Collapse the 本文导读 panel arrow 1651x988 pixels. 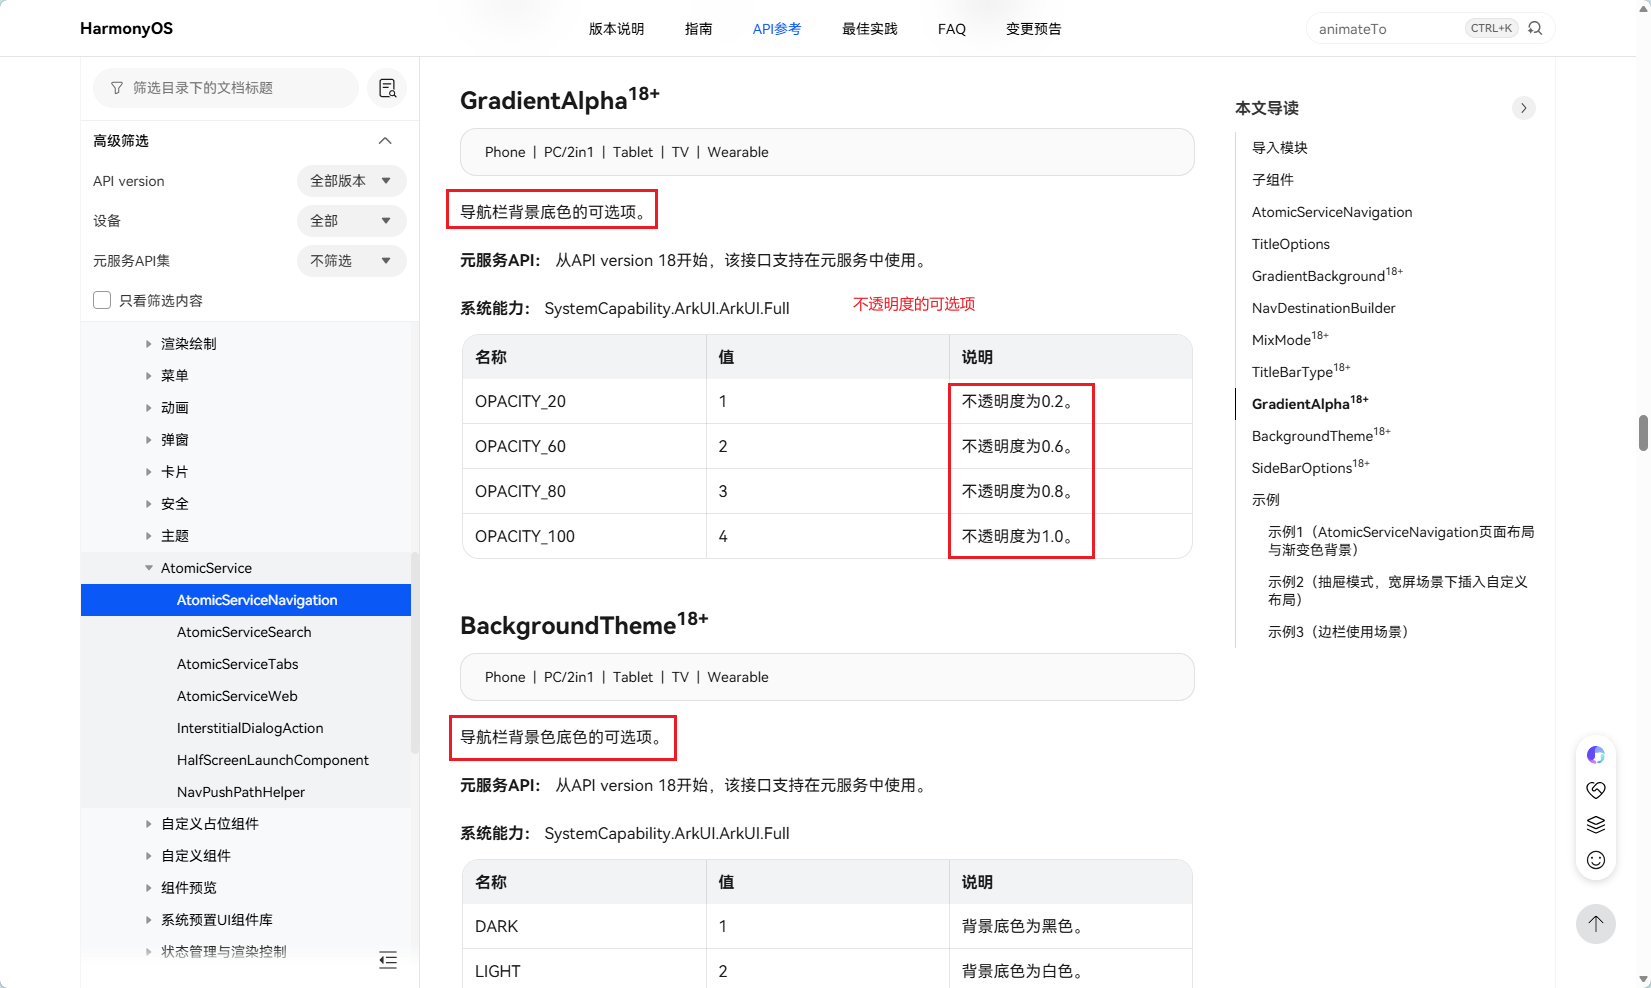pyautogui.click(x=1523, y=108)
